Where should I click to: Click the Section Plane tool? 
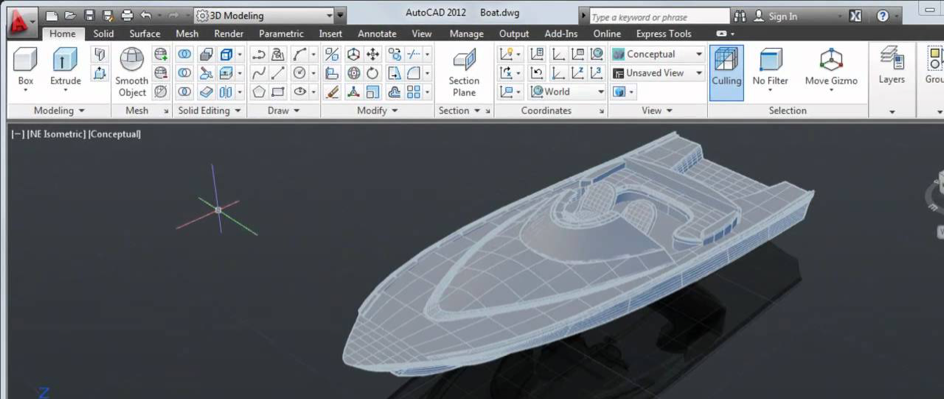click(x=464, y=72)
